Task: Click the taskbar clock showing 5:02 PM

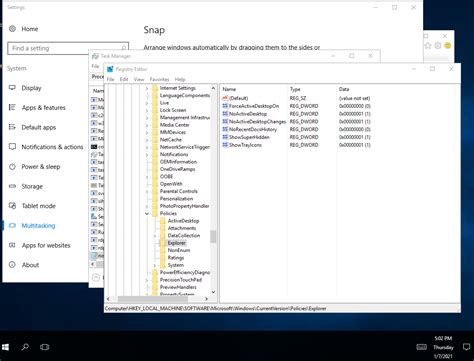Action: [x=443, y=347]
